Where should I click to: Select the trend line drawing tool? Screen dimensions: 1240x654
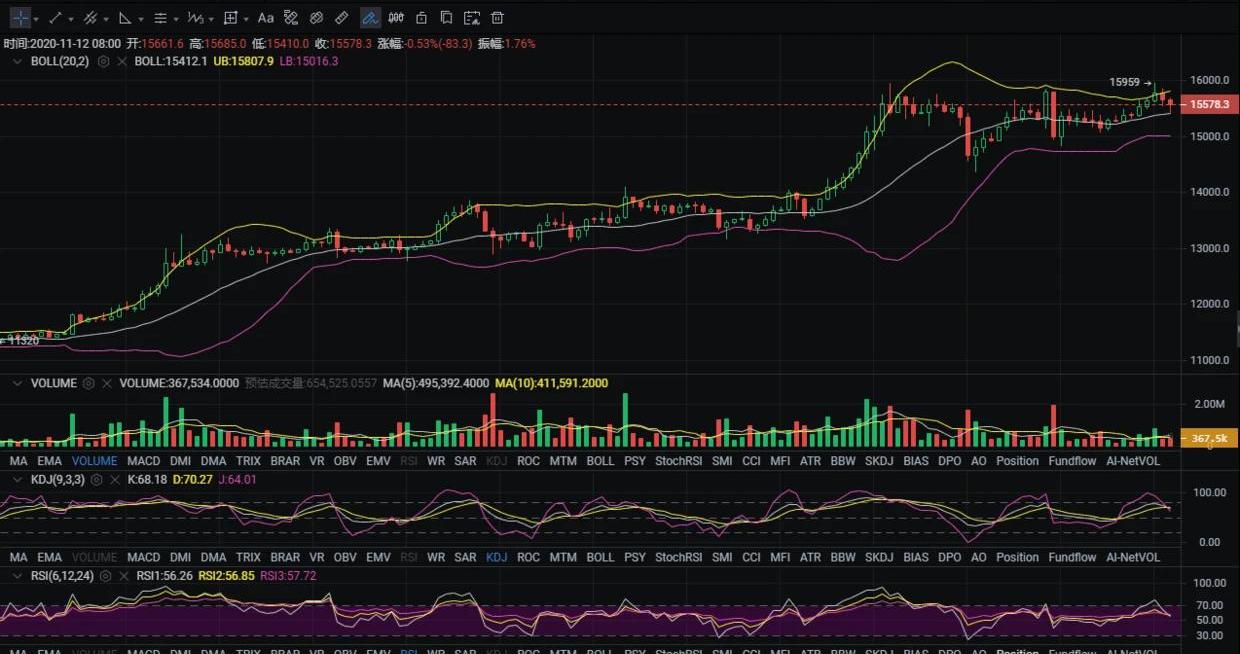click(x=55, y=18)
